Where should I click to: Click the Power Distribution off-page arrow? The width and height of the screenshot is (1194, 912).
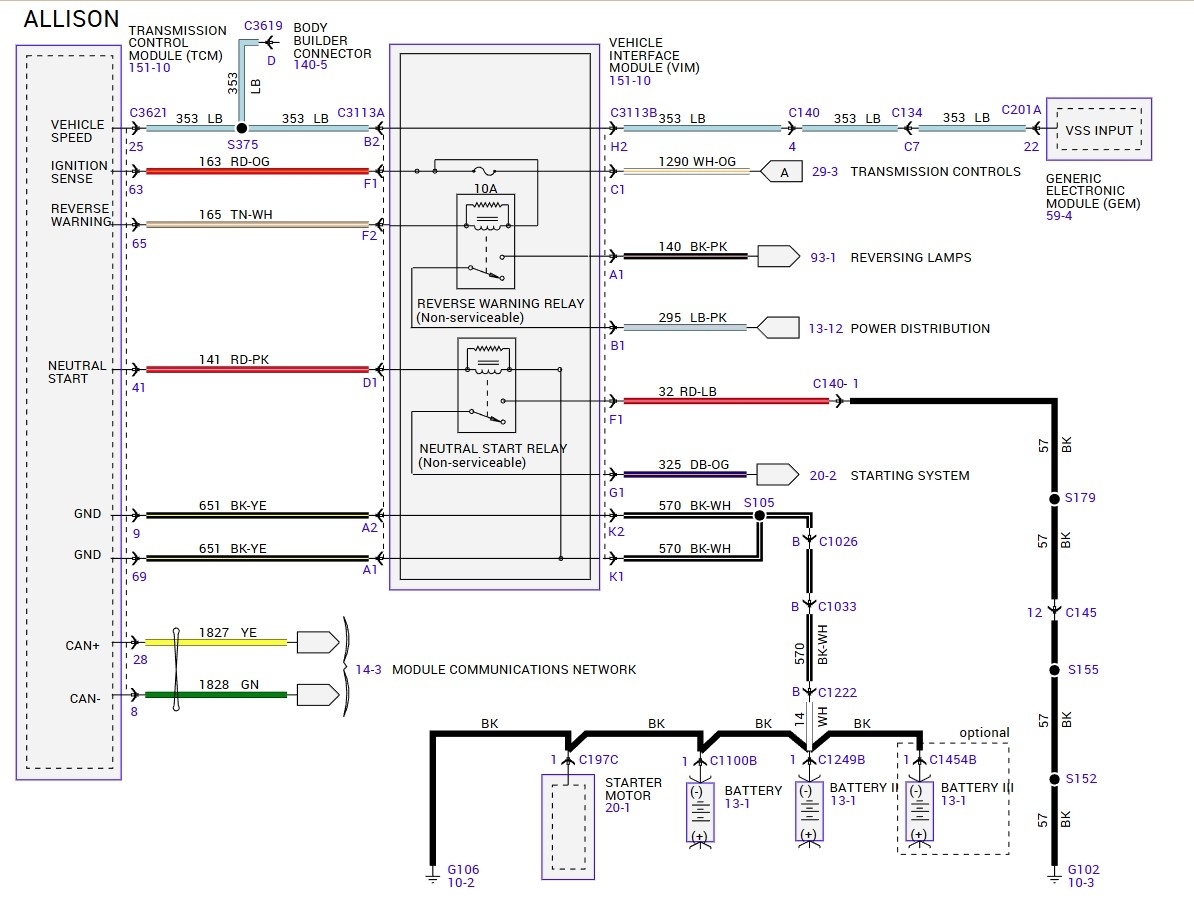[778, 327]
